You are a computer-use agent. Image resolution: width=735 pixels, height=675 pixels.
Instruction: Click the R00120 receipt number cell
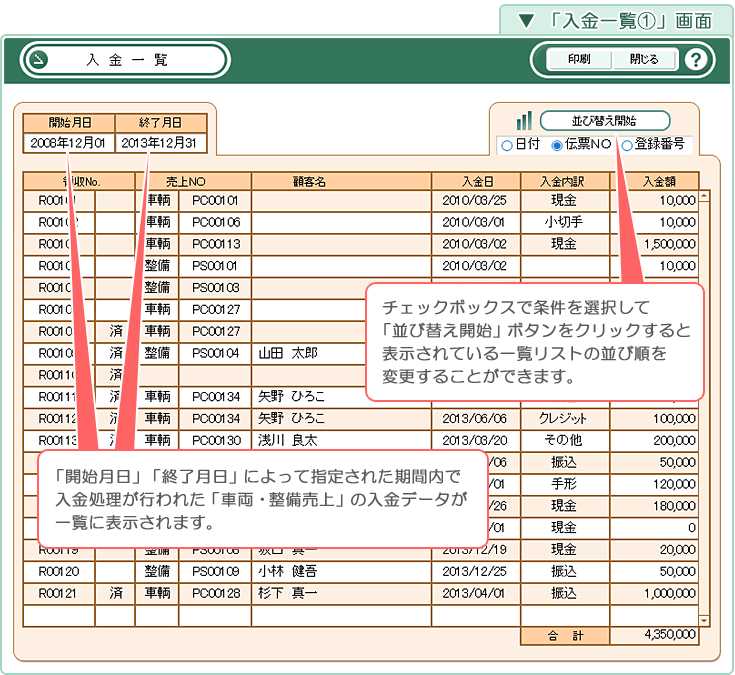pyautogui.click(x=59, y=571)
